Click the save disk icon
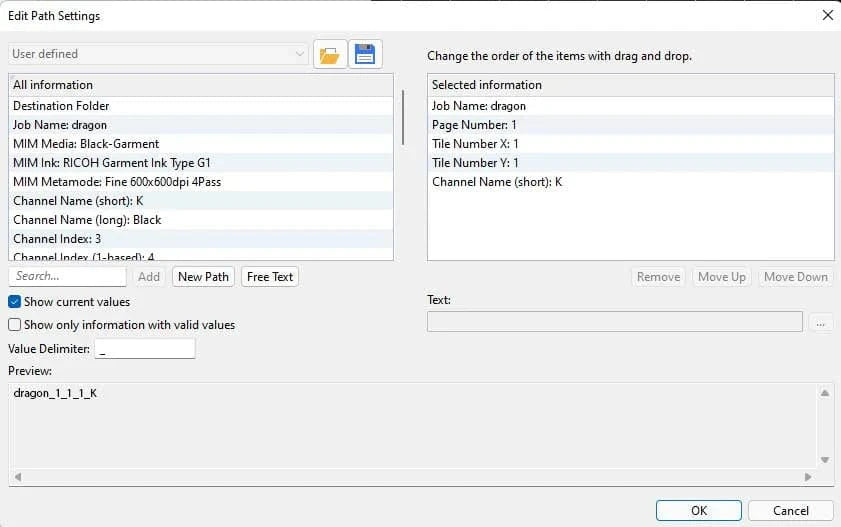The image size is (841, 527). tap(365, 55)
